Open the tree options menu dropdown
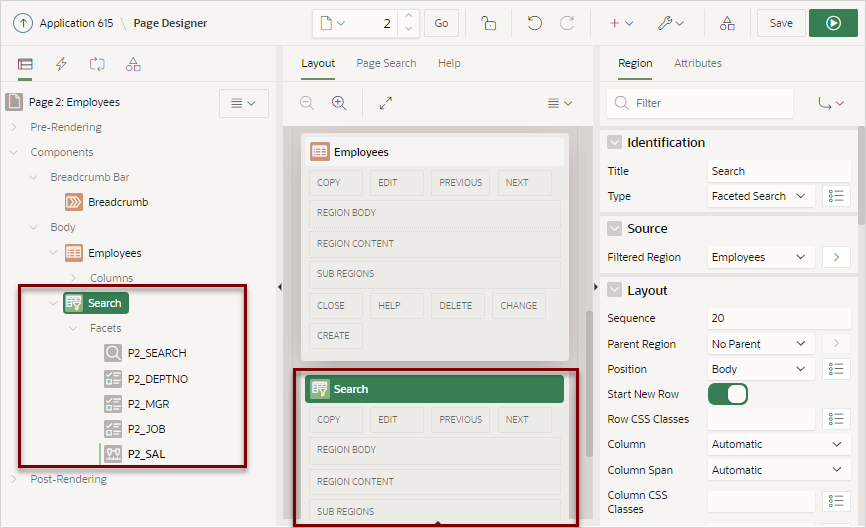866x528 pixels. coord(244,103)
